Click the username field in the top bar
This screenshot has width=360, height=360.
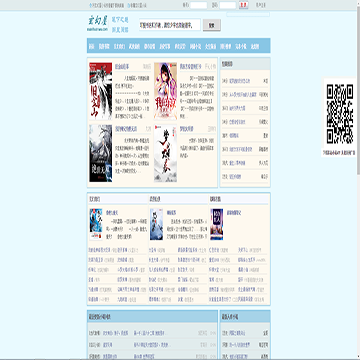tap(199, 5)
